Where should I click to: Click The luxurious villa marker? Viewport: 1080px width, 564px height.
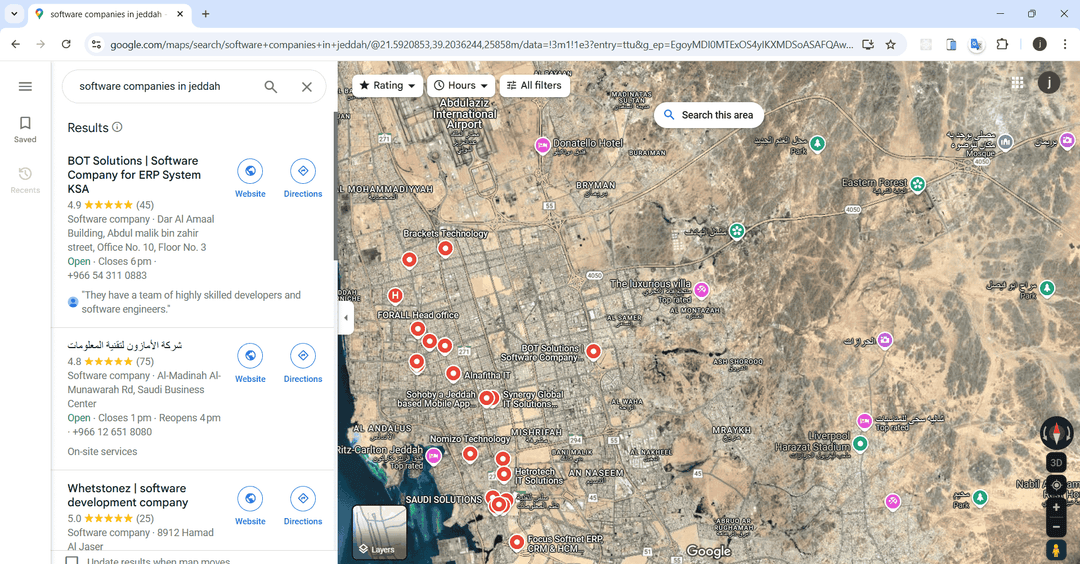tap(701, 290)
